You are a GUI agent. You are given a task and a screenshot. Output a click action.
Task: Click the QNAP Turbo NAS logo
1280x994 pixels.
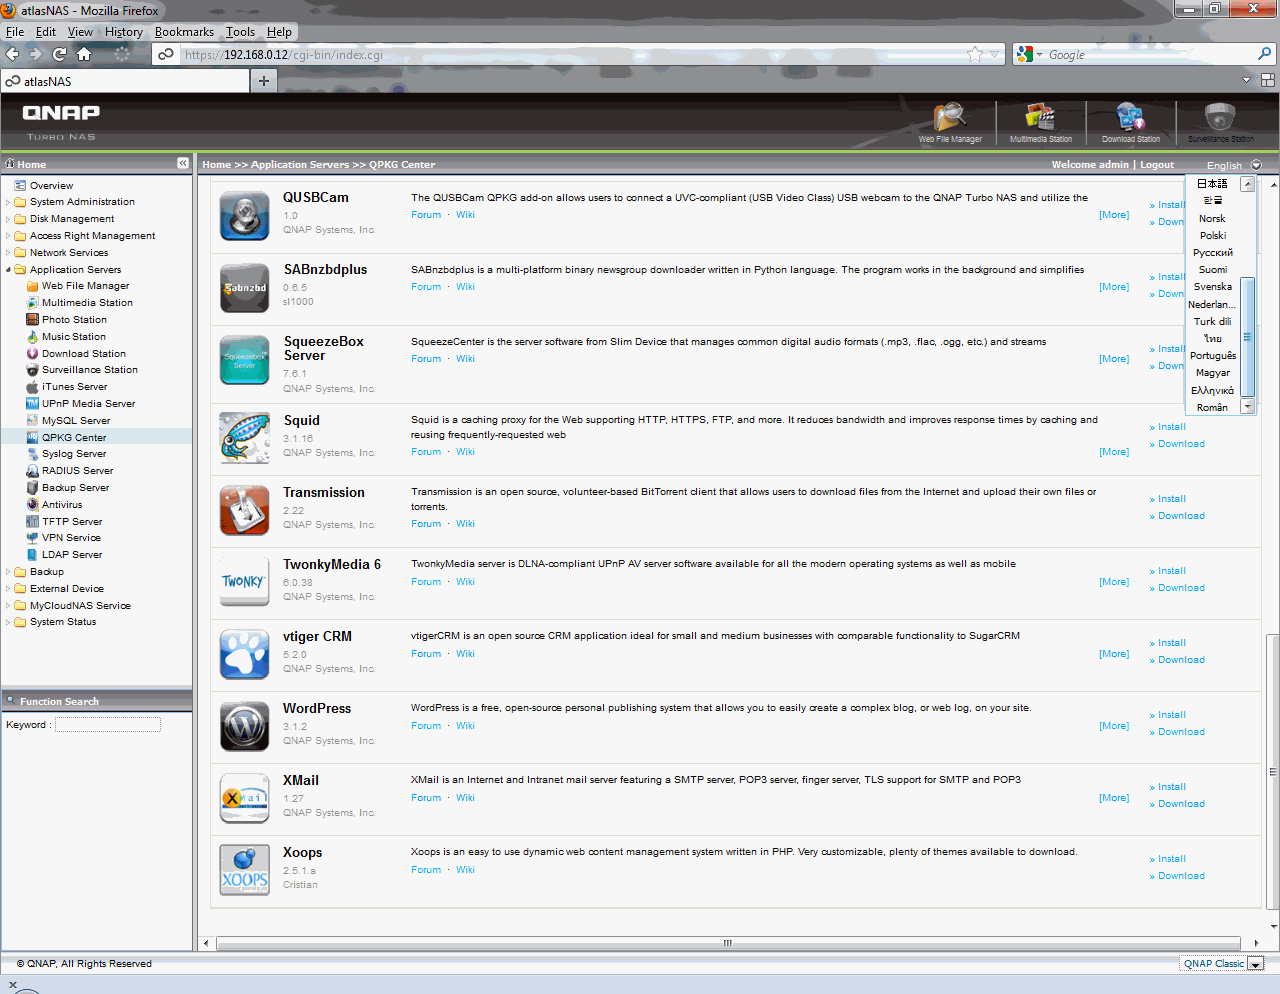61,122
